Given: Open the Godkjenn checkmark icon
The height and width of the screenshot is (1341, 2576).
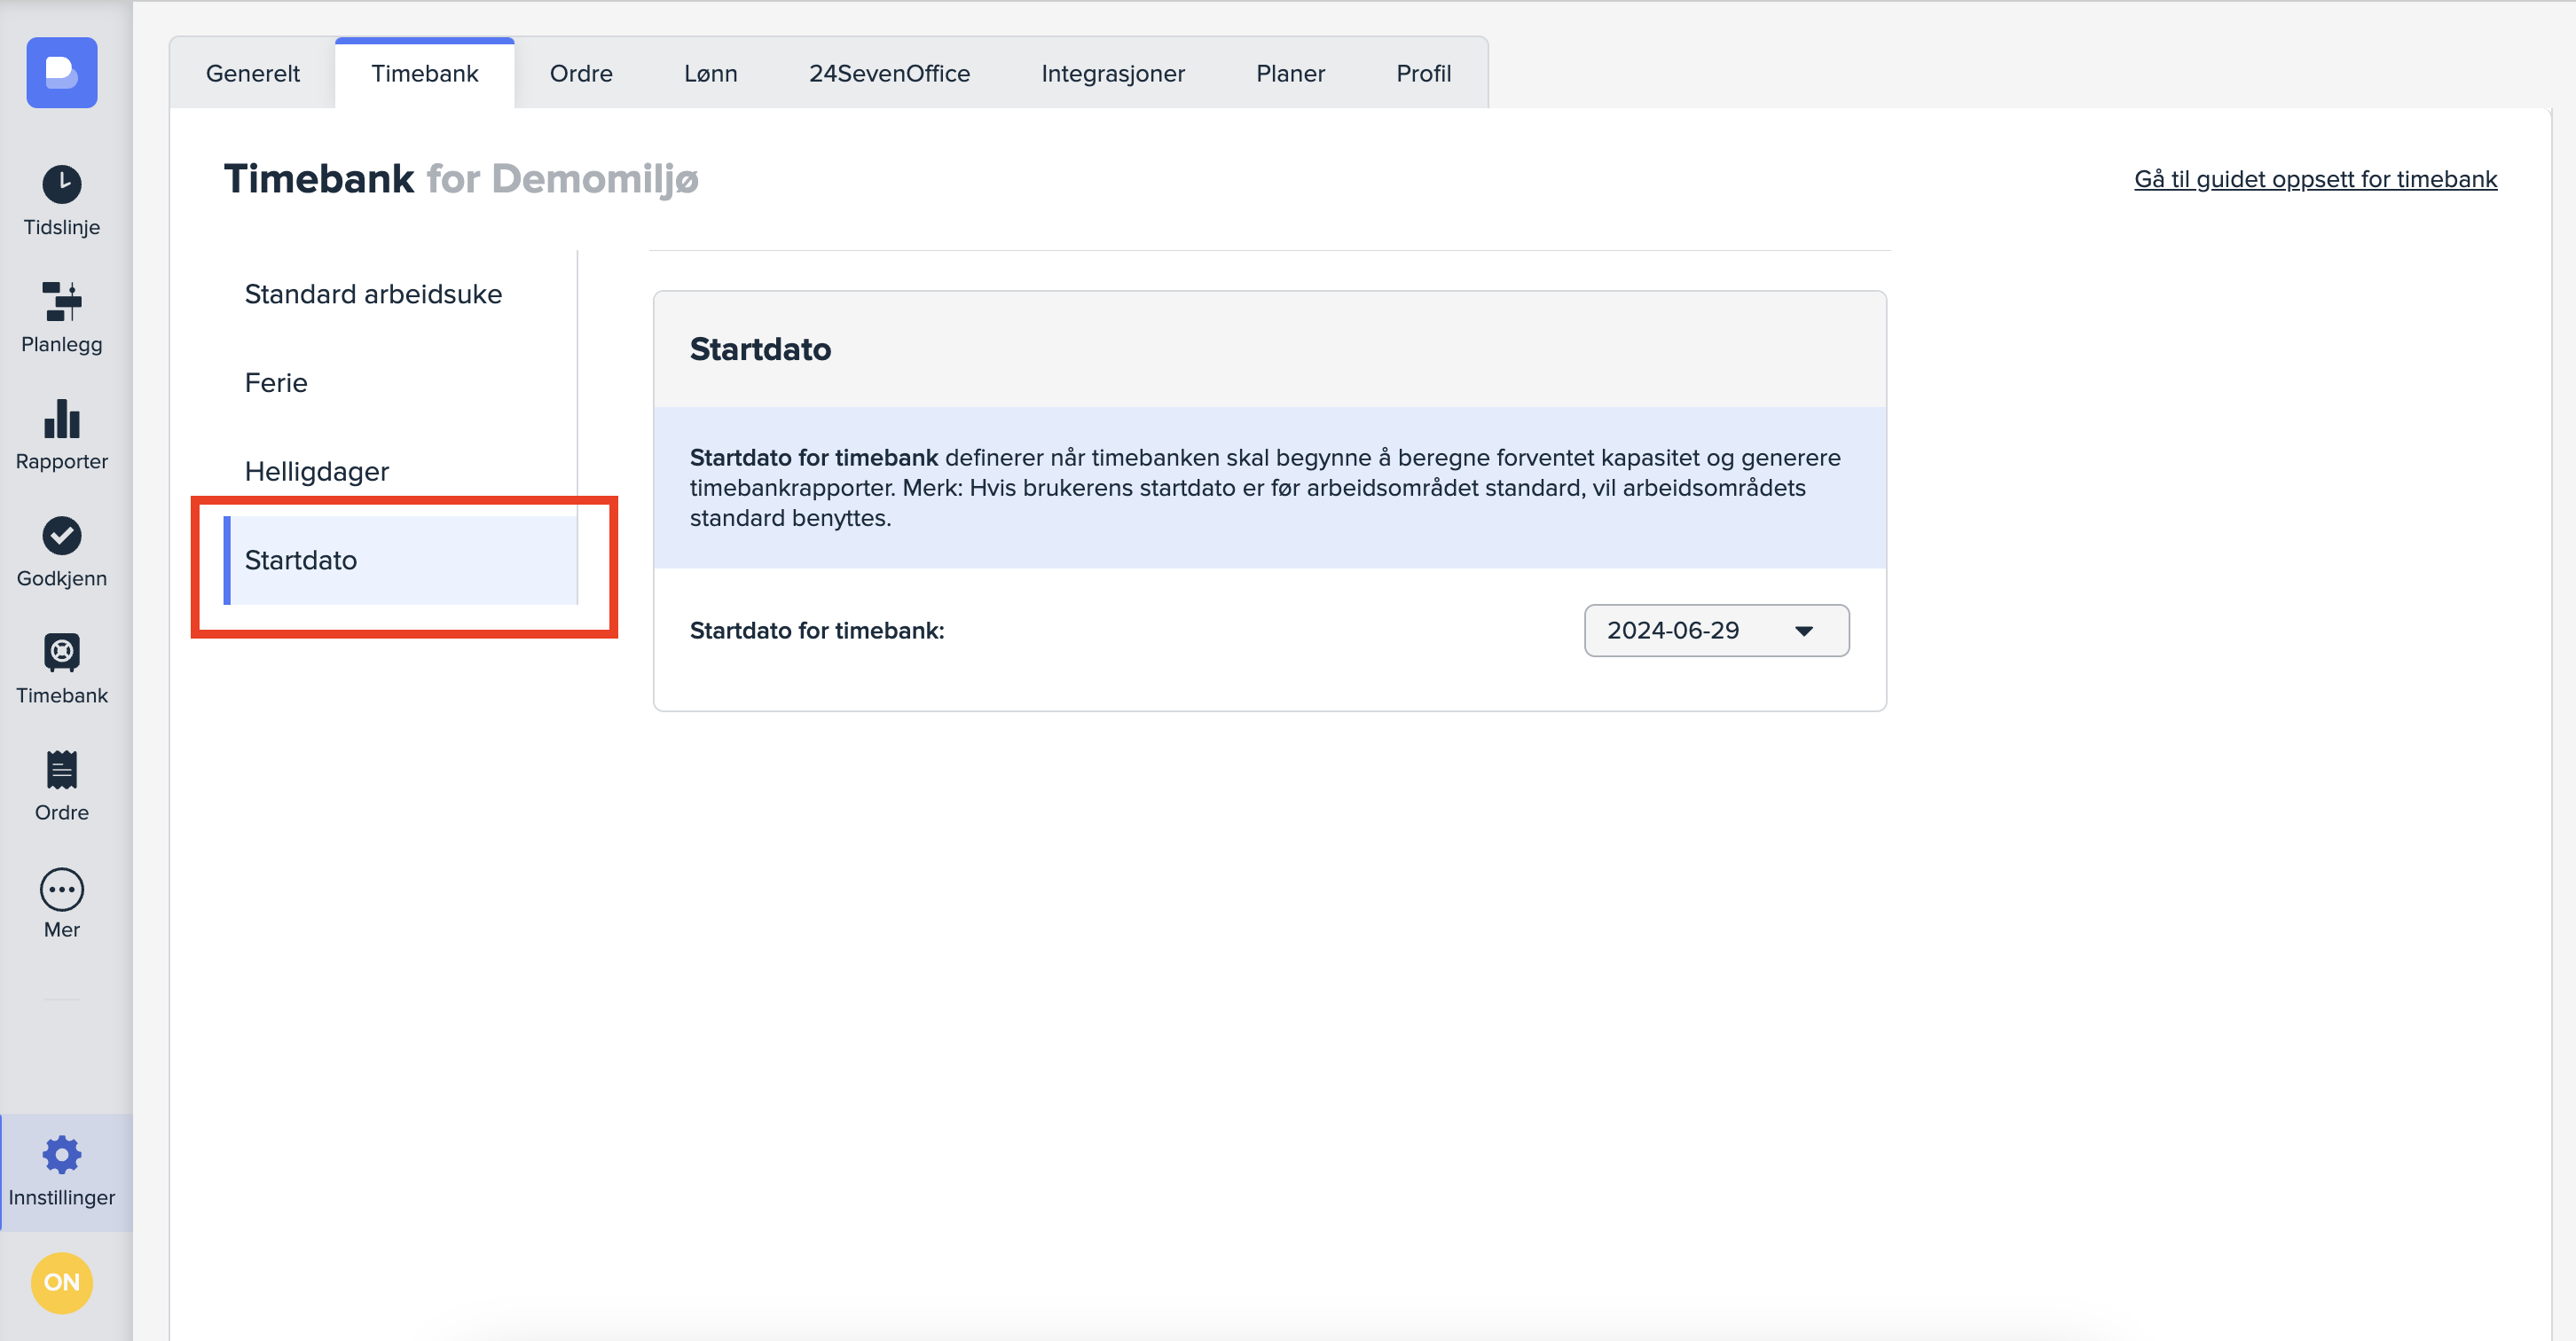Looking at the screenshot, I should [x=62, y=536].
